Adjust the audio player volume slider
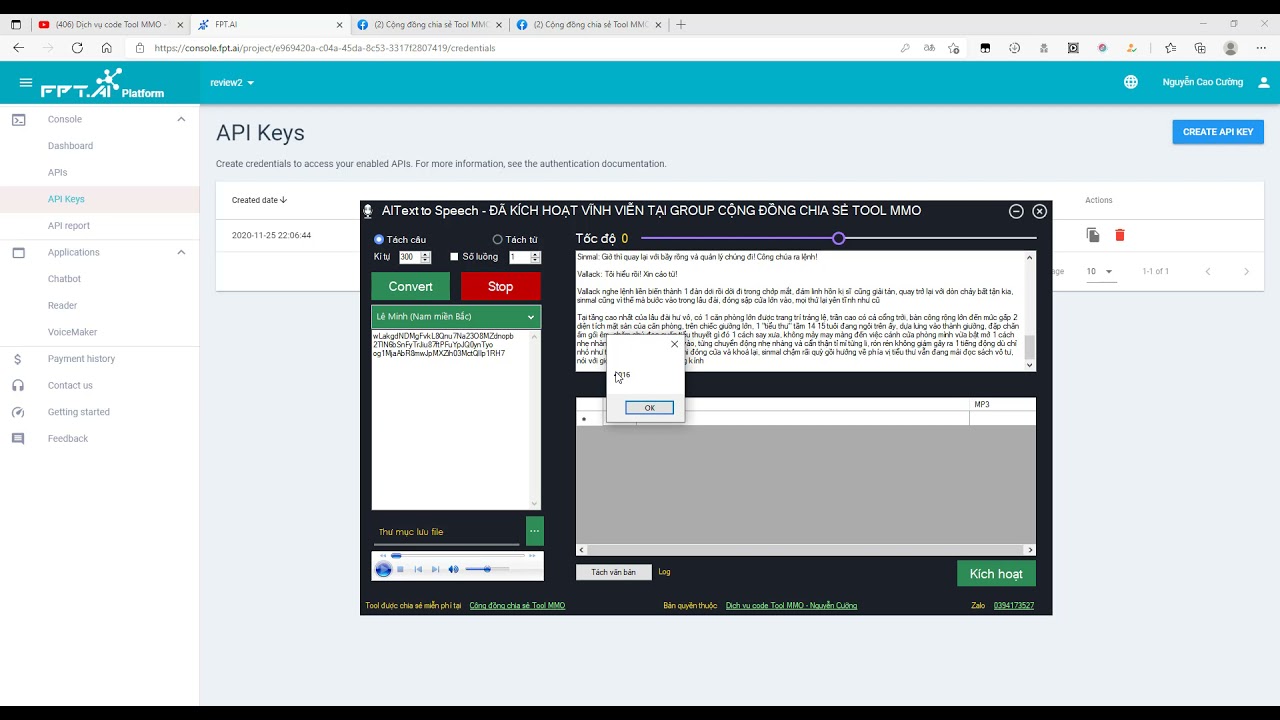The width and height of the screenshot is (1280, 720). 488,569
